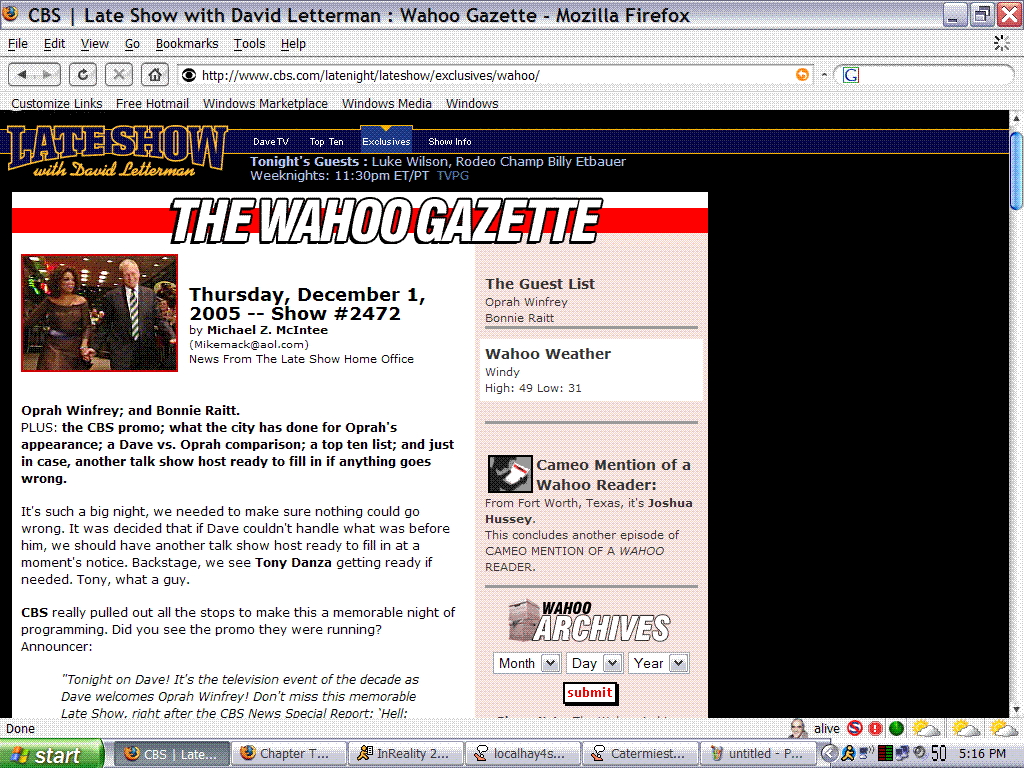Switch to the InReality 2... taskbar window
The height and width of the screenshot is (768, 1024).
[x=406, y=754]
